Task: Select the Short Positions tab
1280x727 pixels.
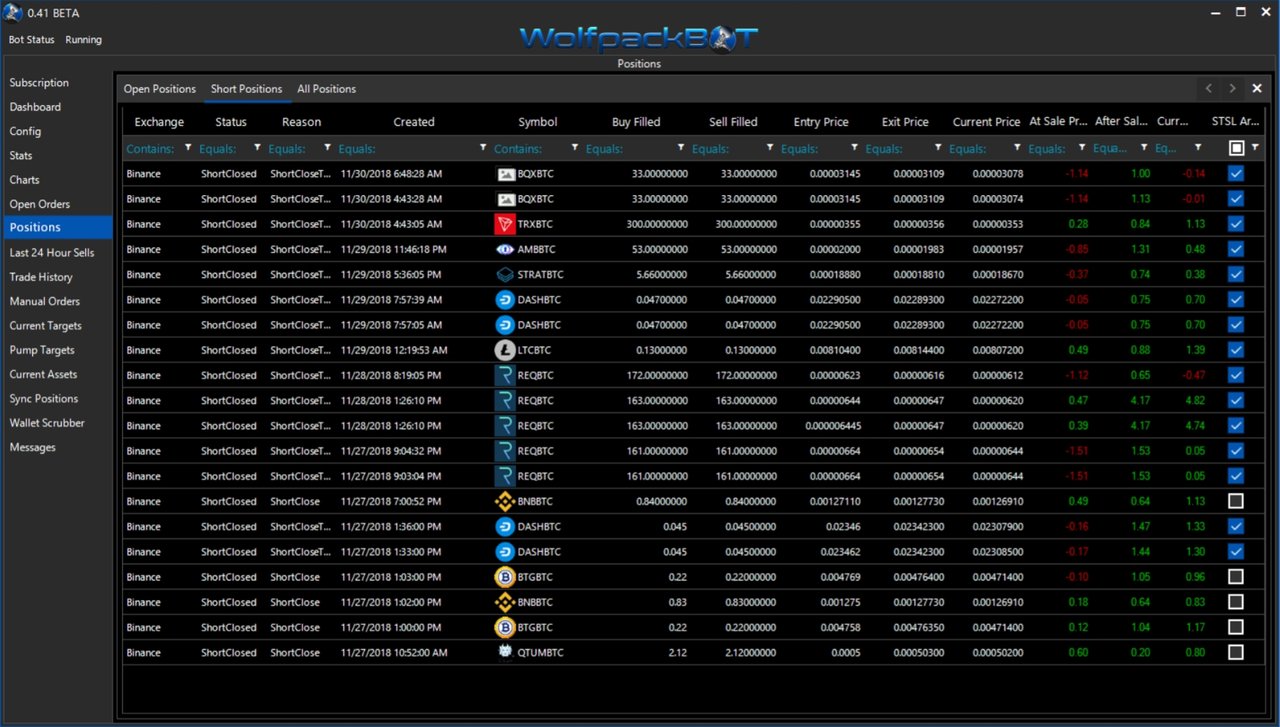Action: [x=246, y=89]
